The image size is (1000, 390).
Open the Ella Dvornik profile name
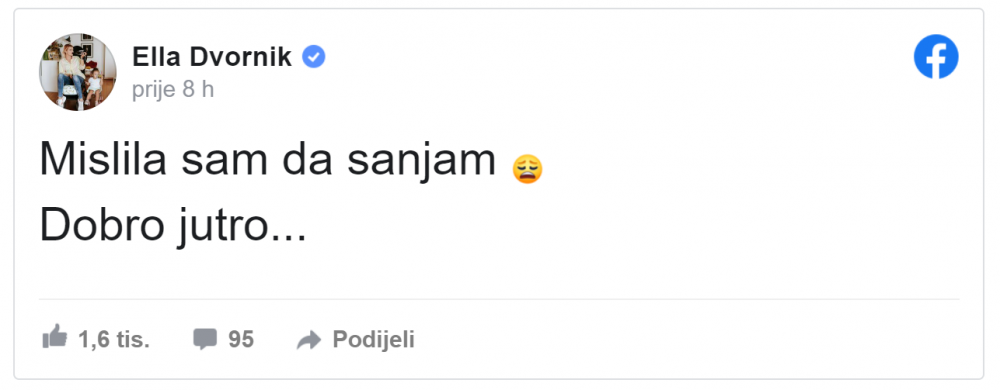(x=212, y=57)
